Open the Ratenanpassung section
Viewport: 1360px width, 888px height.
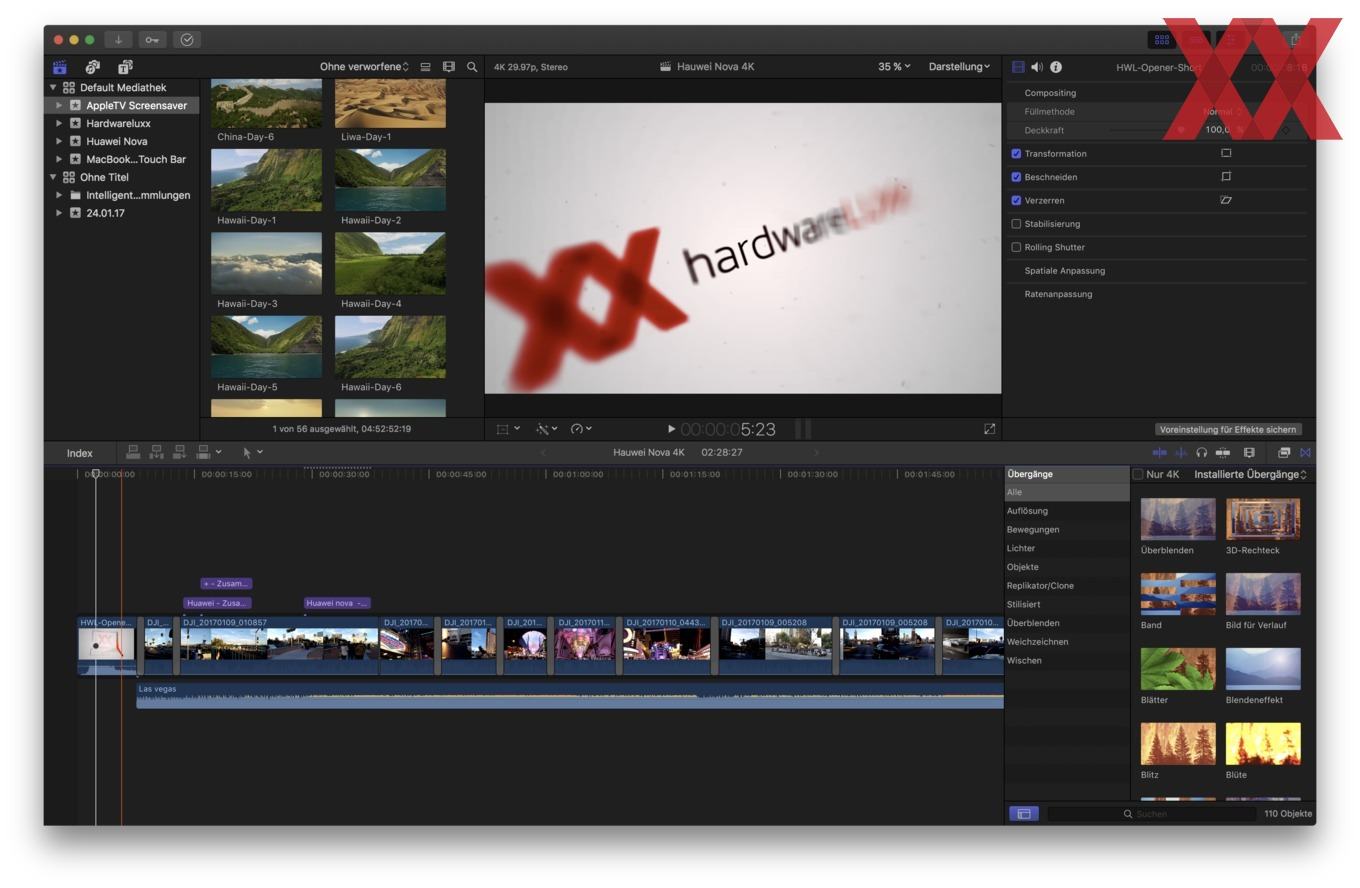click(x=1058, y=294)
